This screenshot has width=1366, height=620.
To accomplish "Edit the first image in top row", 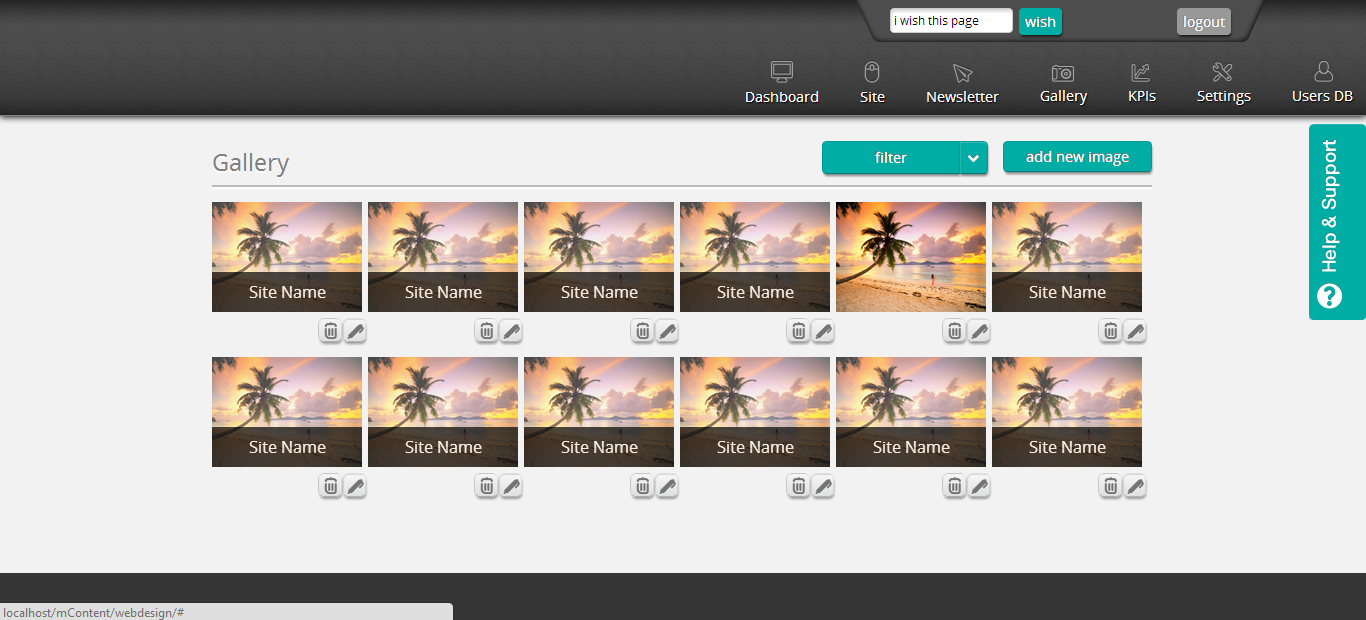I will tap(355, 331).
